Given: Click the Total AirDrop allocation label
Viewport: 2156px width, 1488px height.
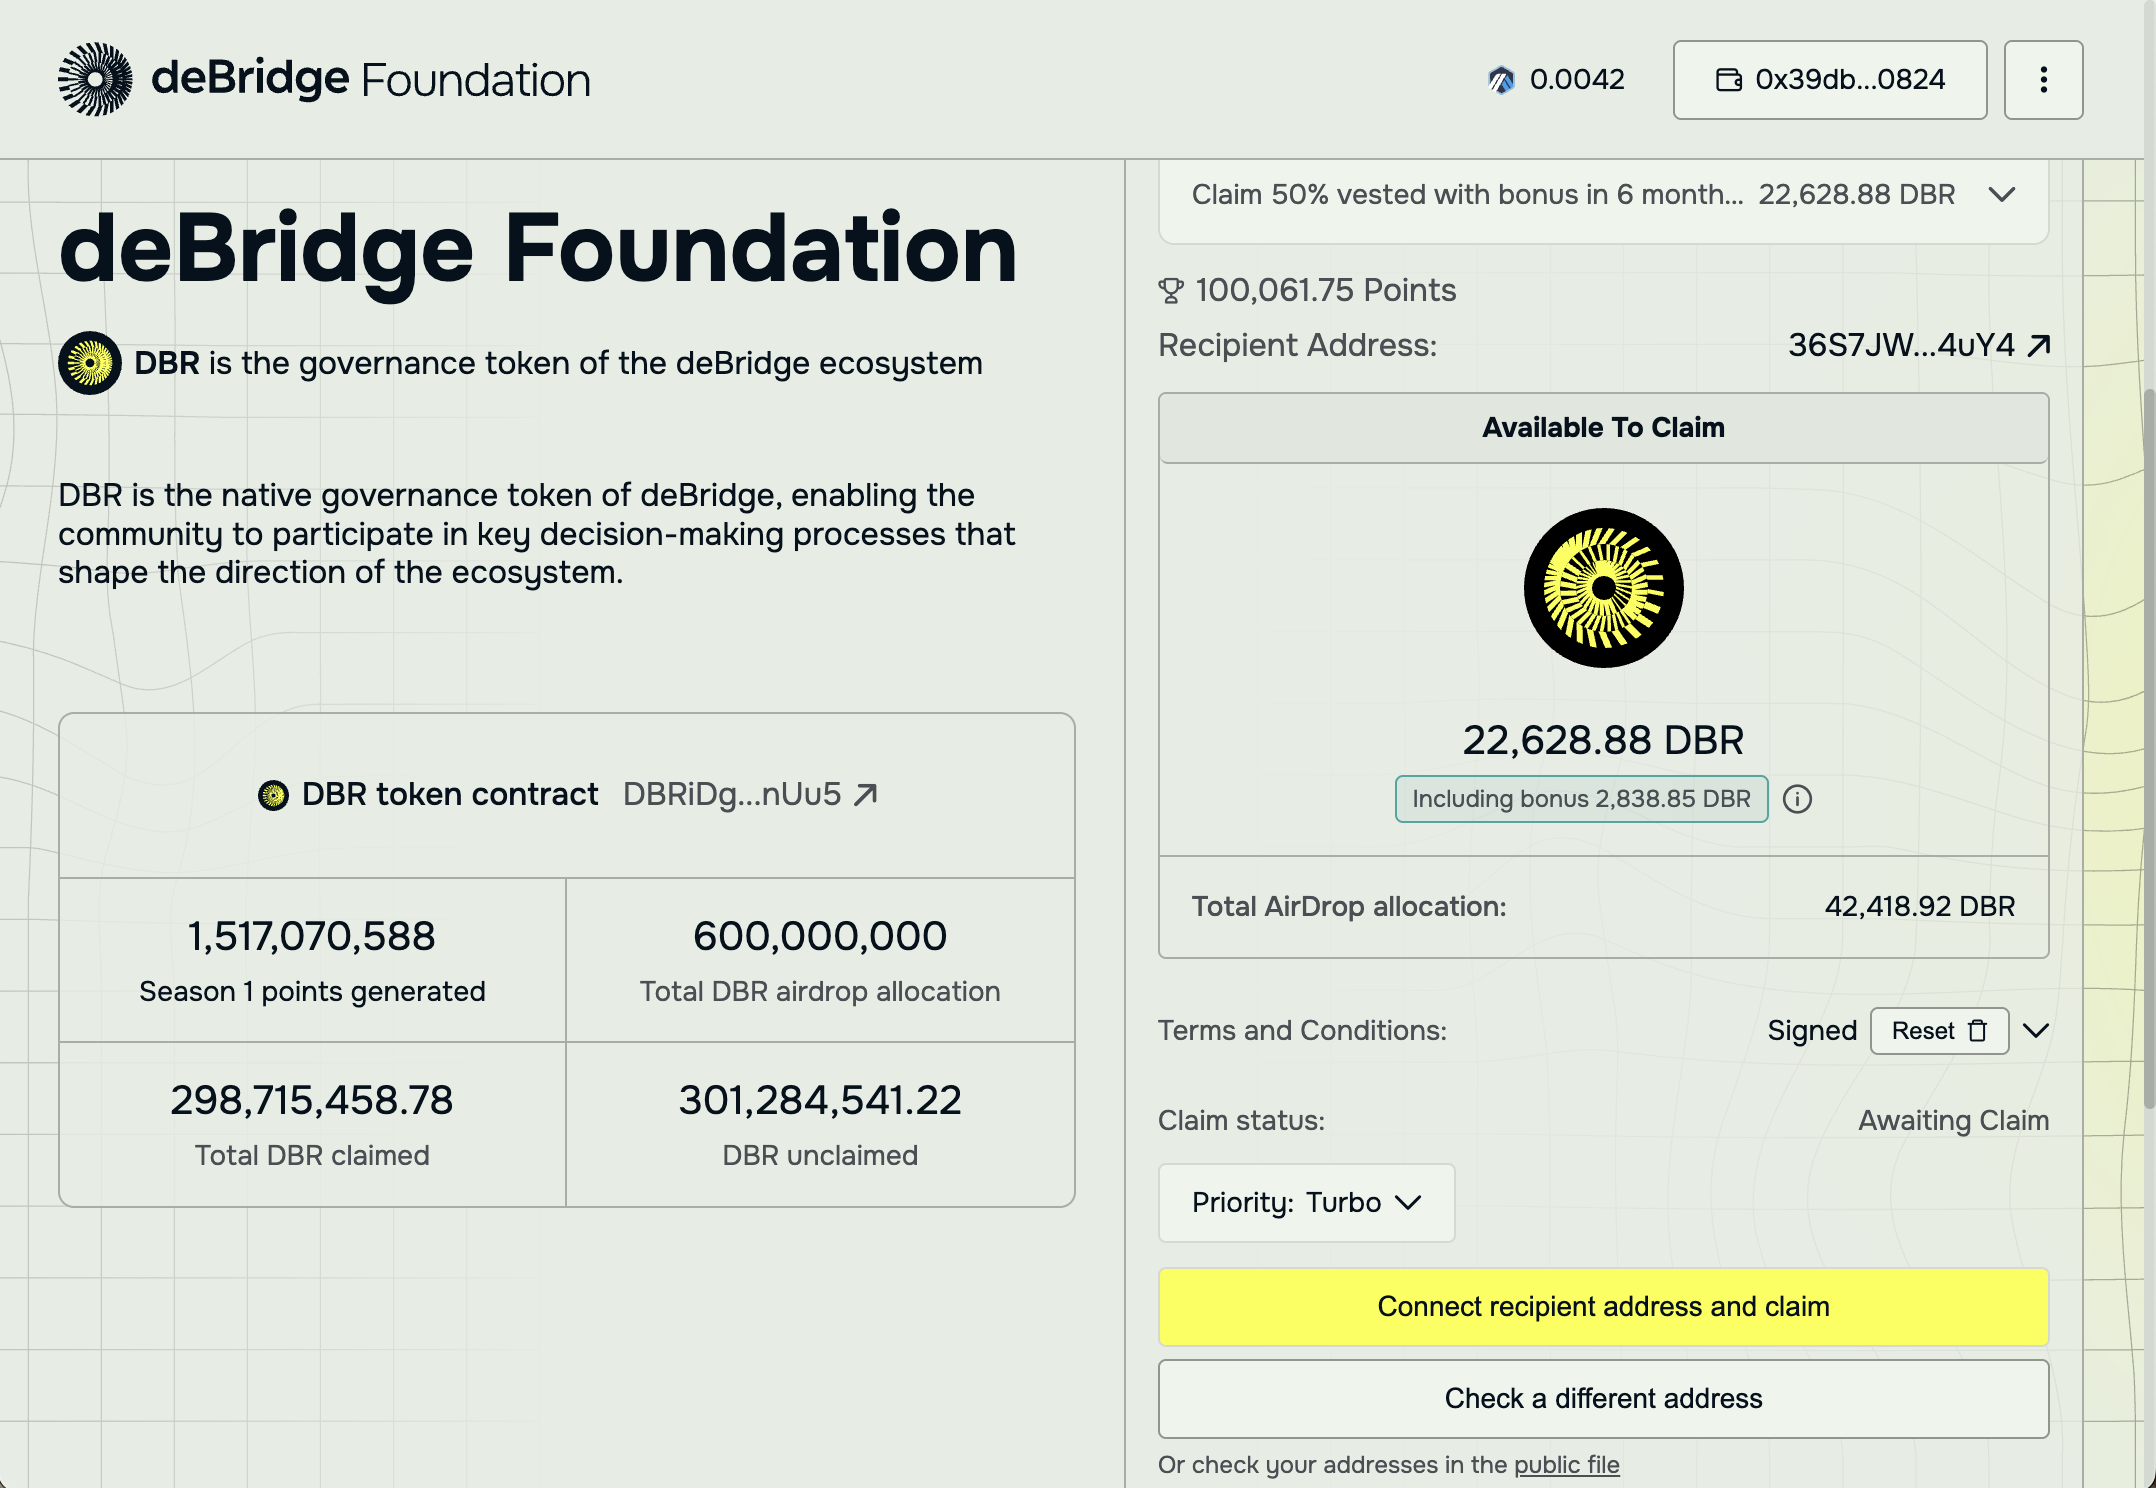Looking at the screenshot, I should tap(1349, 907).
